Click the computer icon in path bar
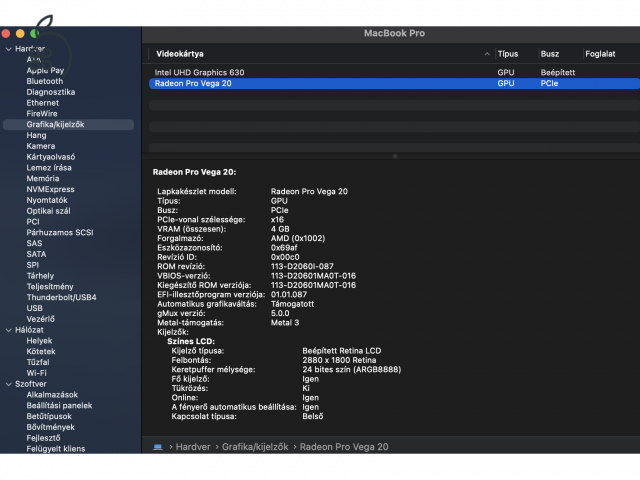640x480 pixels. [158, 447]
